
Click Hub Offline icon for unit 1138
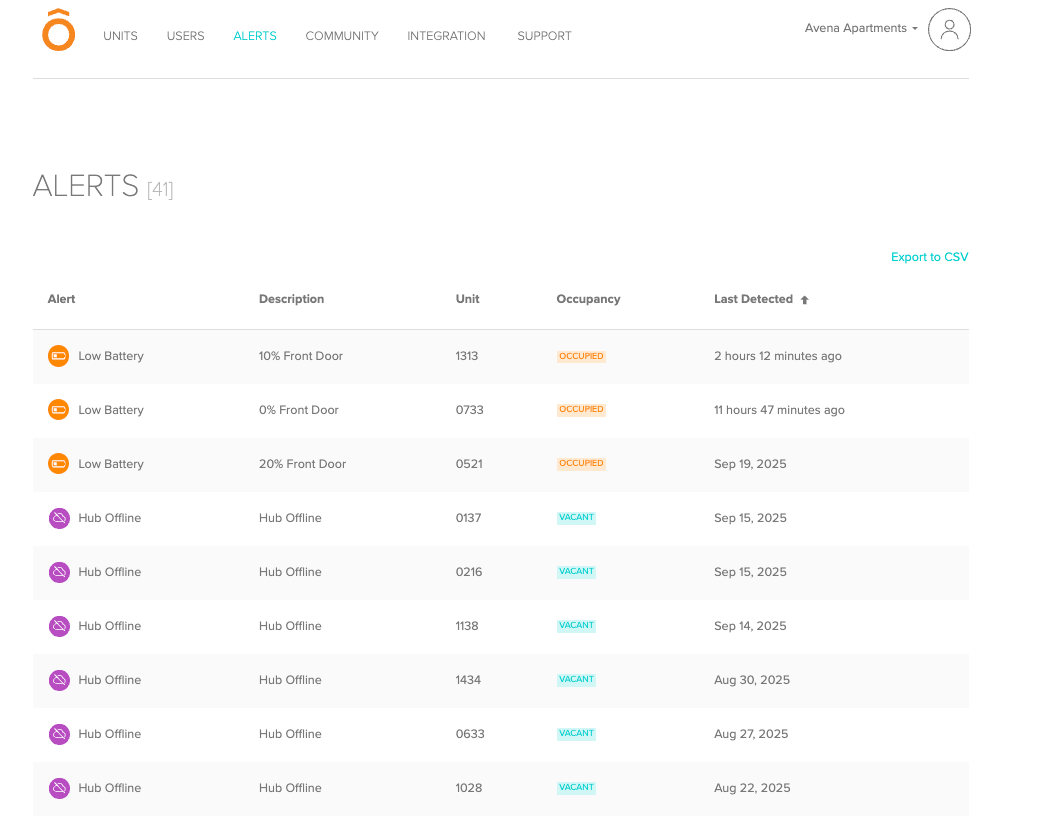click(x=59, y=626)
